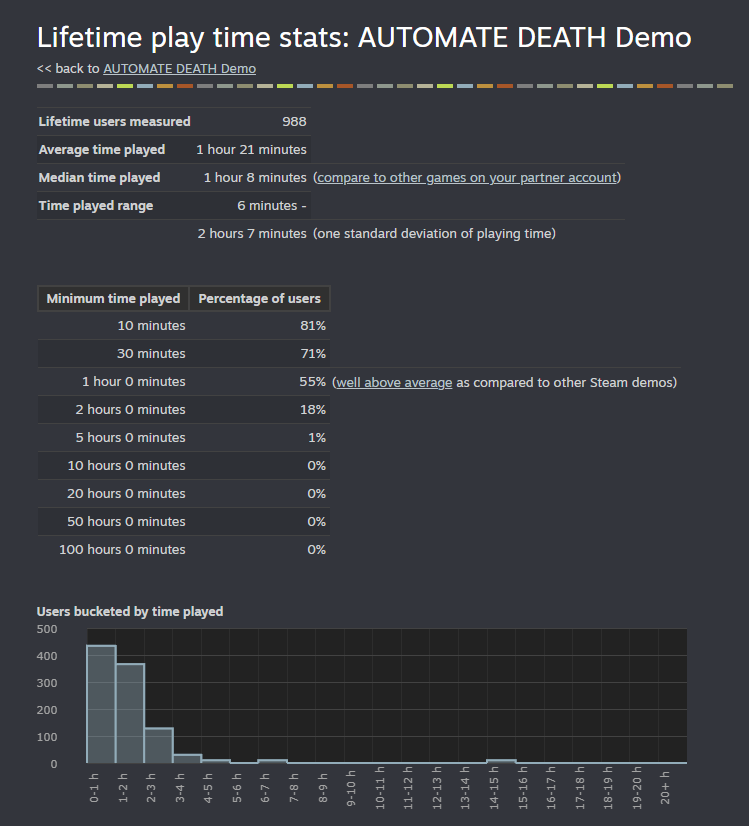749x826 pixels.
Task: Select the range start value 6 minutes
Action: pyautogui.click(x=267, y=205)
